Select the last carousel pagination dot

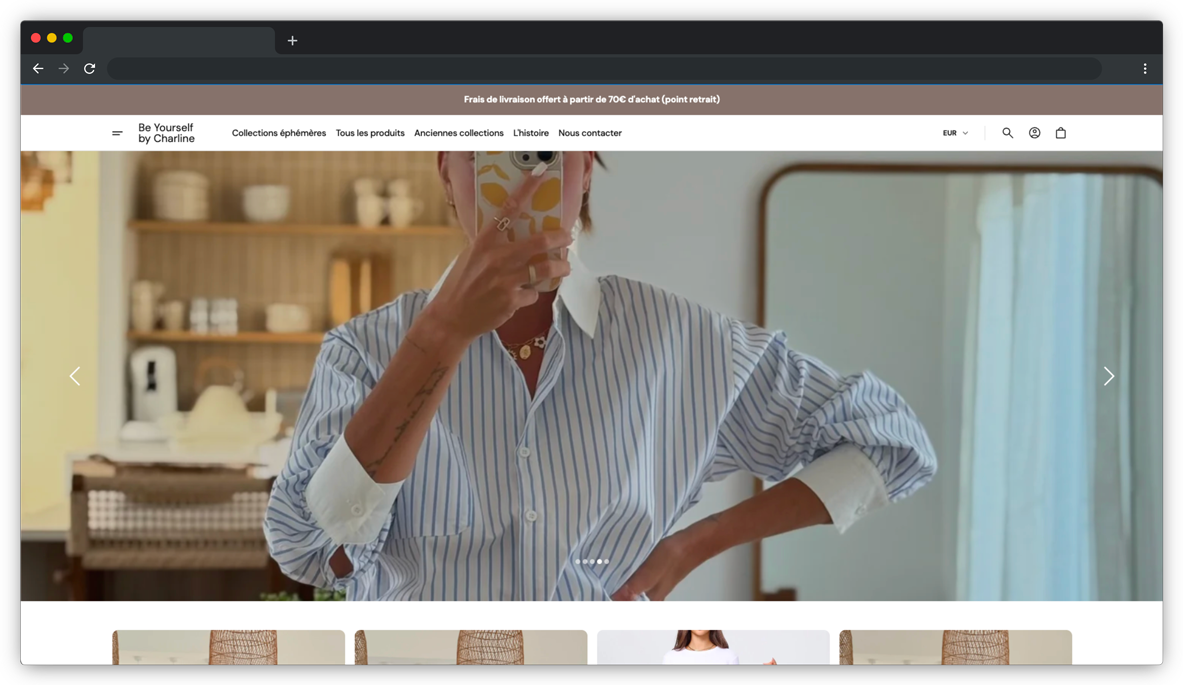[x=607, y=562]
